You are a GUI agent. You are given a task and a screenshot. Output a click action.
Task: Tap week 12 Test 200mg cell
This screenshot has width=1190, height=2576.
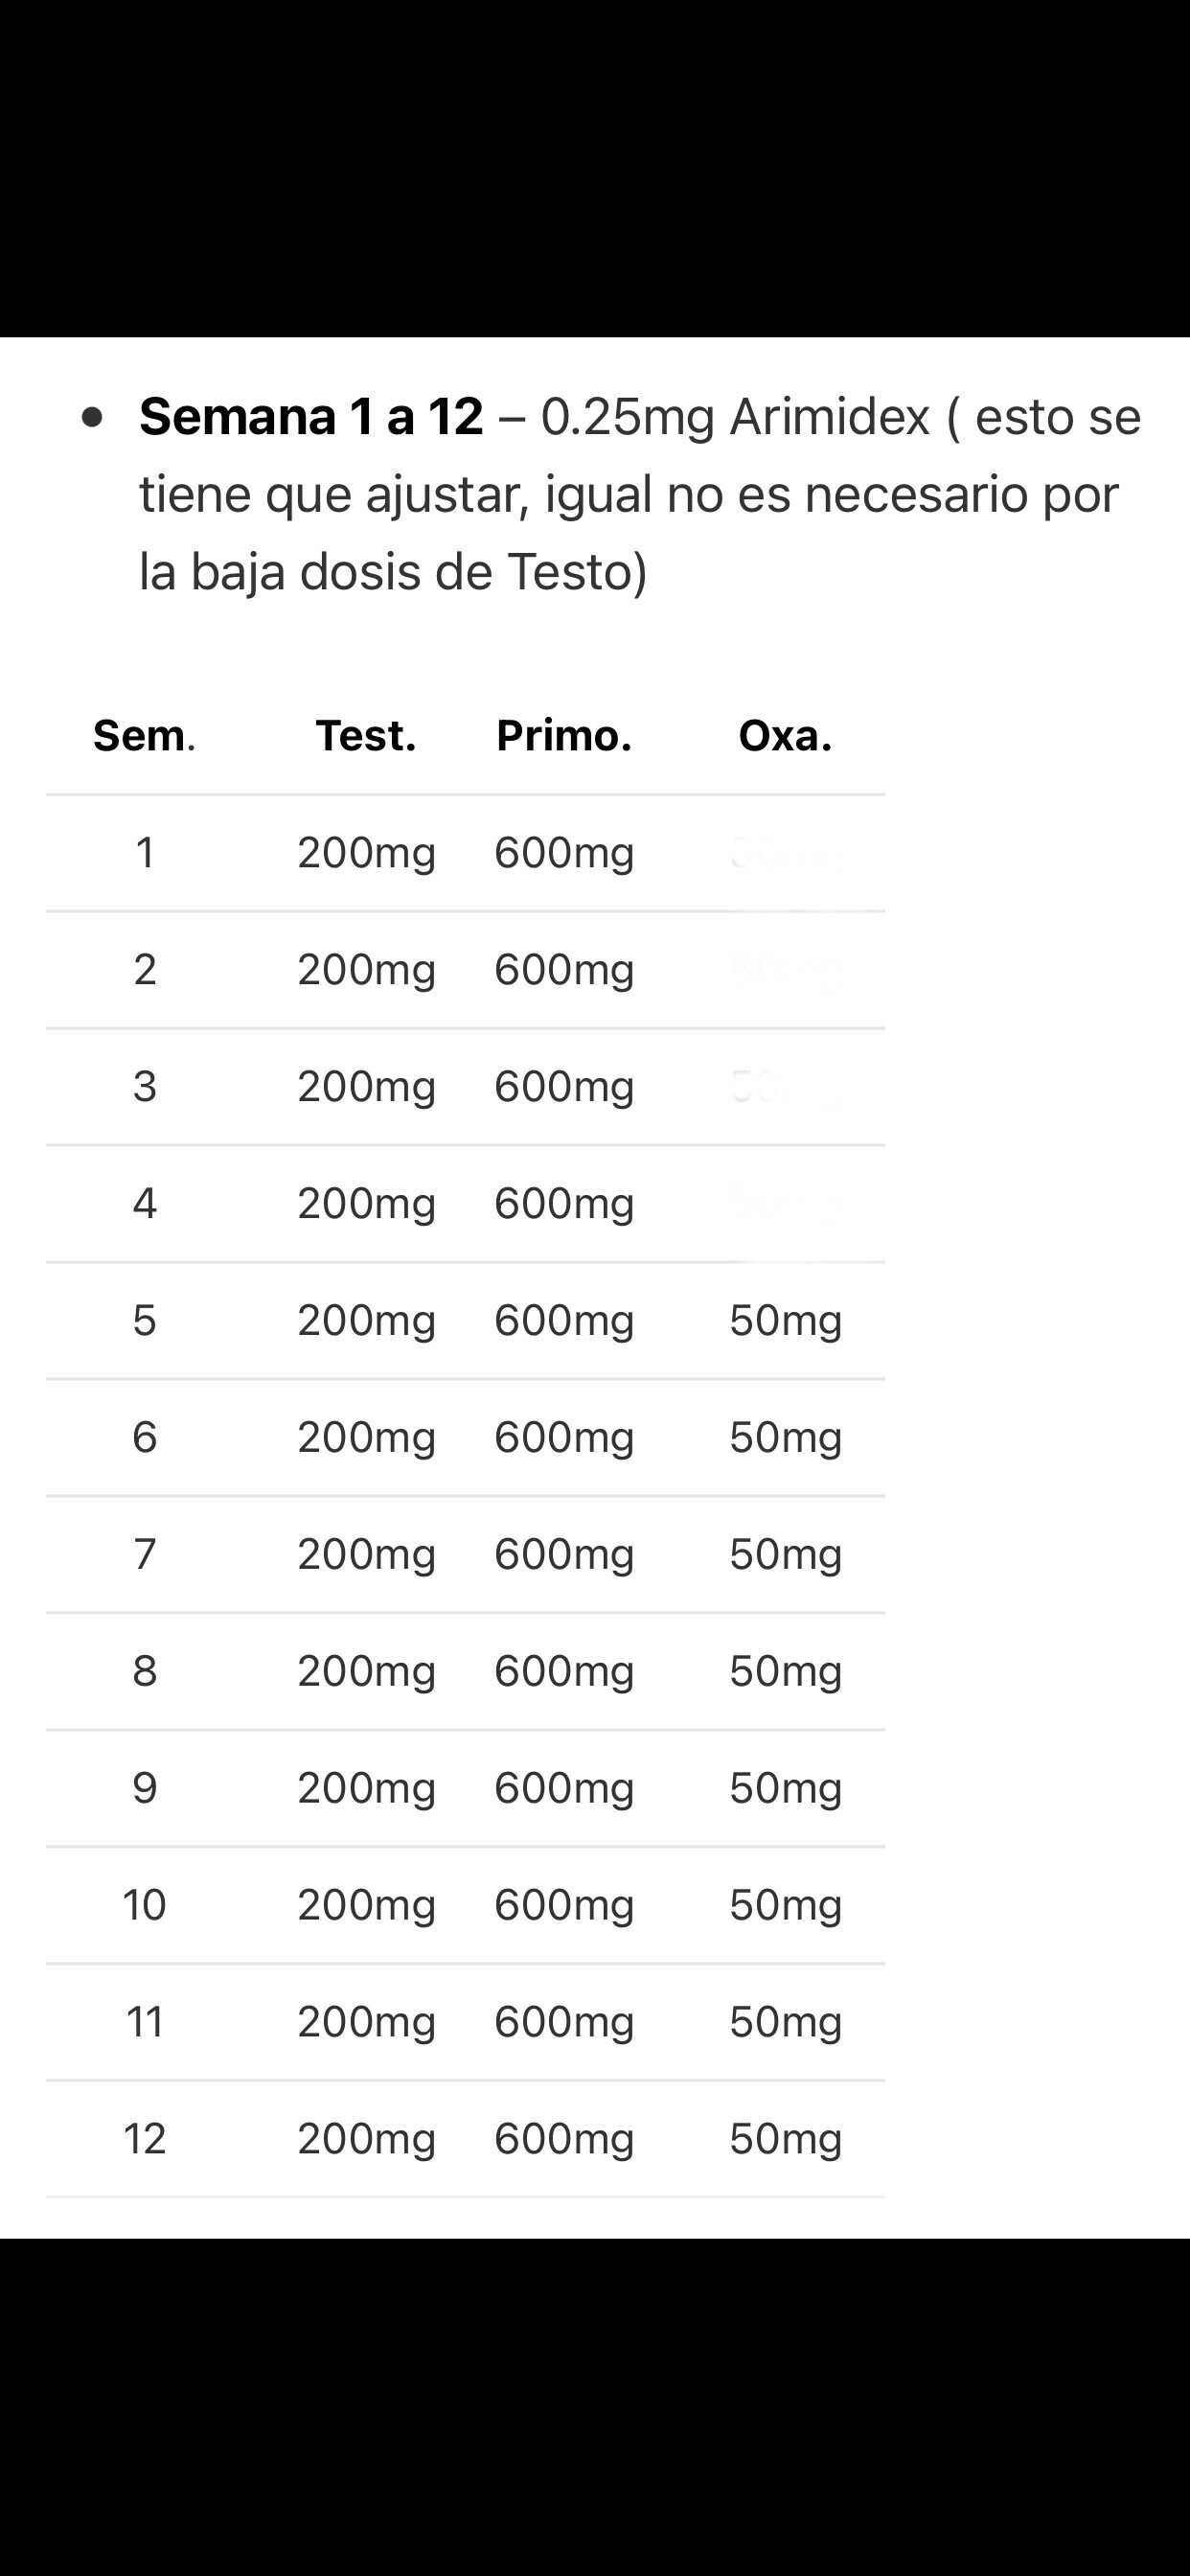366,2139
